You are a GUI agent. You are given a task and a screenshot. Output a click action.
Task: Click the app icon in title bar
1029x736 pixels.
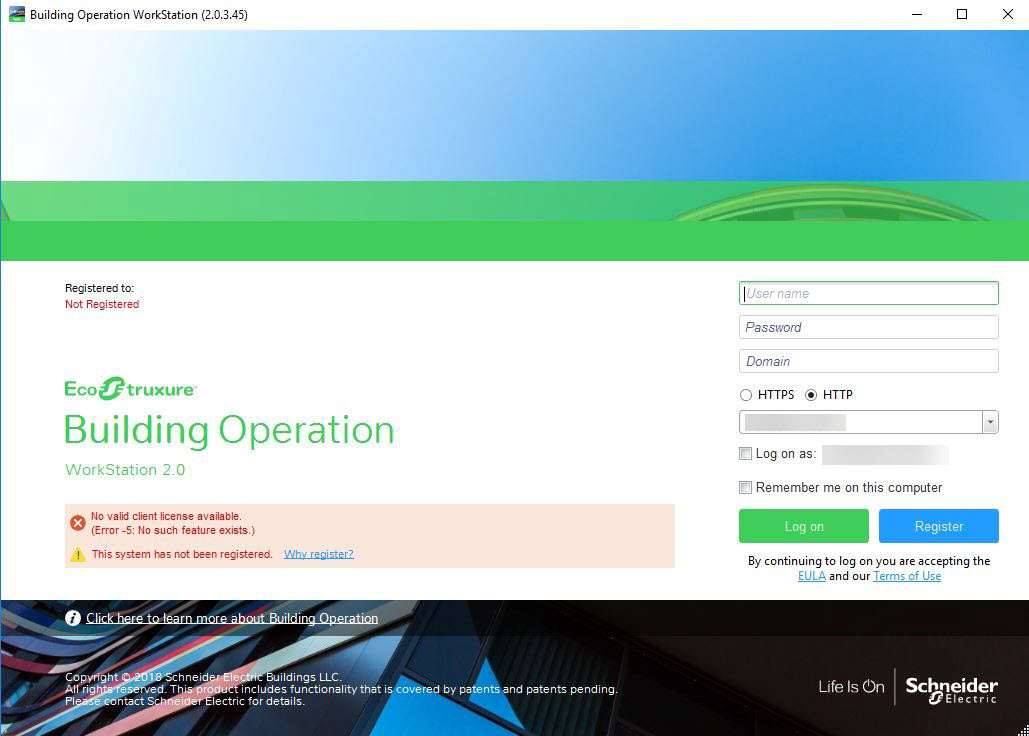[x=16, y=14]
